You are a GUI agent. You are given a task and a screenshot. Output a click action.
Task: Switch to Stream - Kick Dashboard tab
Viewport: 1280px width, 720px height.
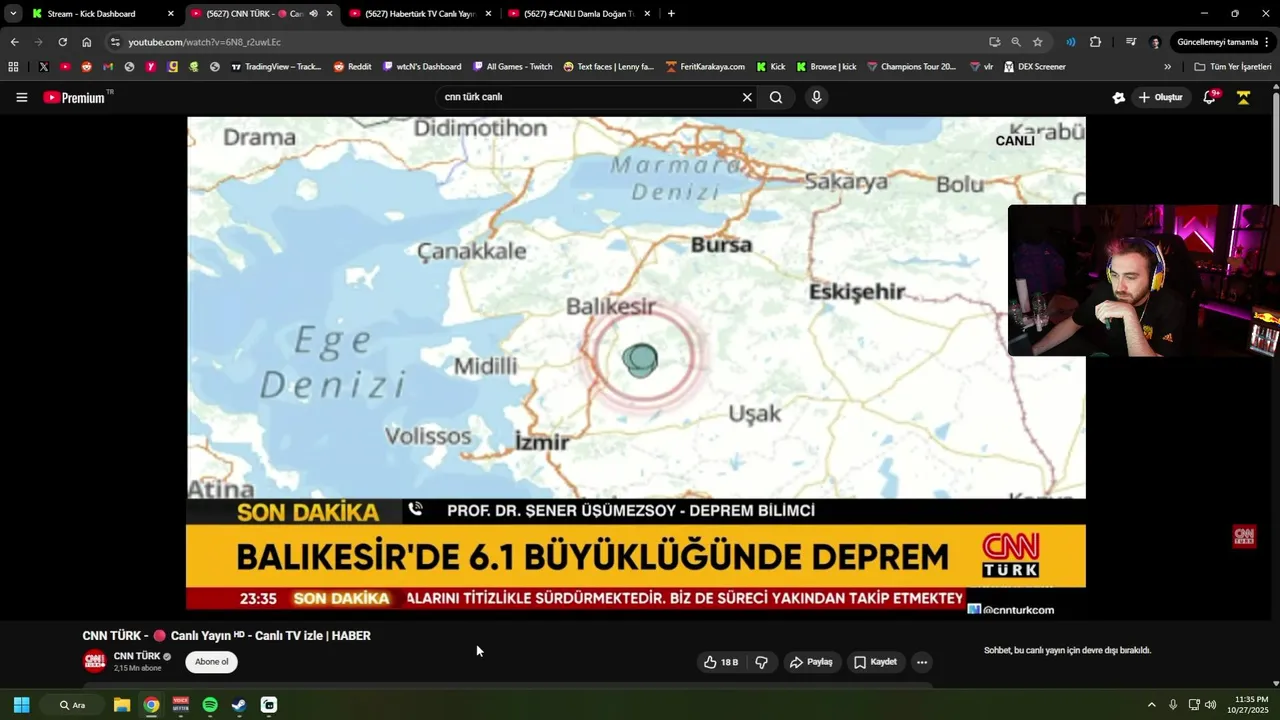(104, 14)
